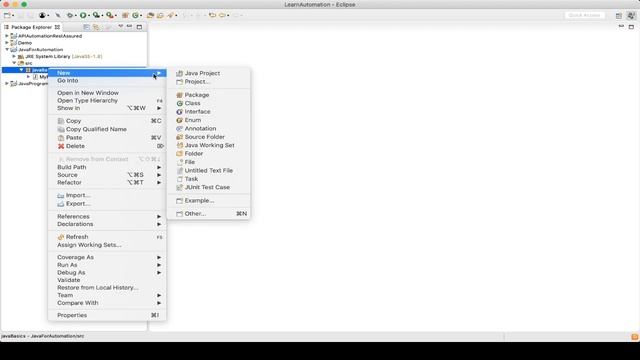
Task: Click Copy Qualified Name menu item
Action: [x=107, y=129]
